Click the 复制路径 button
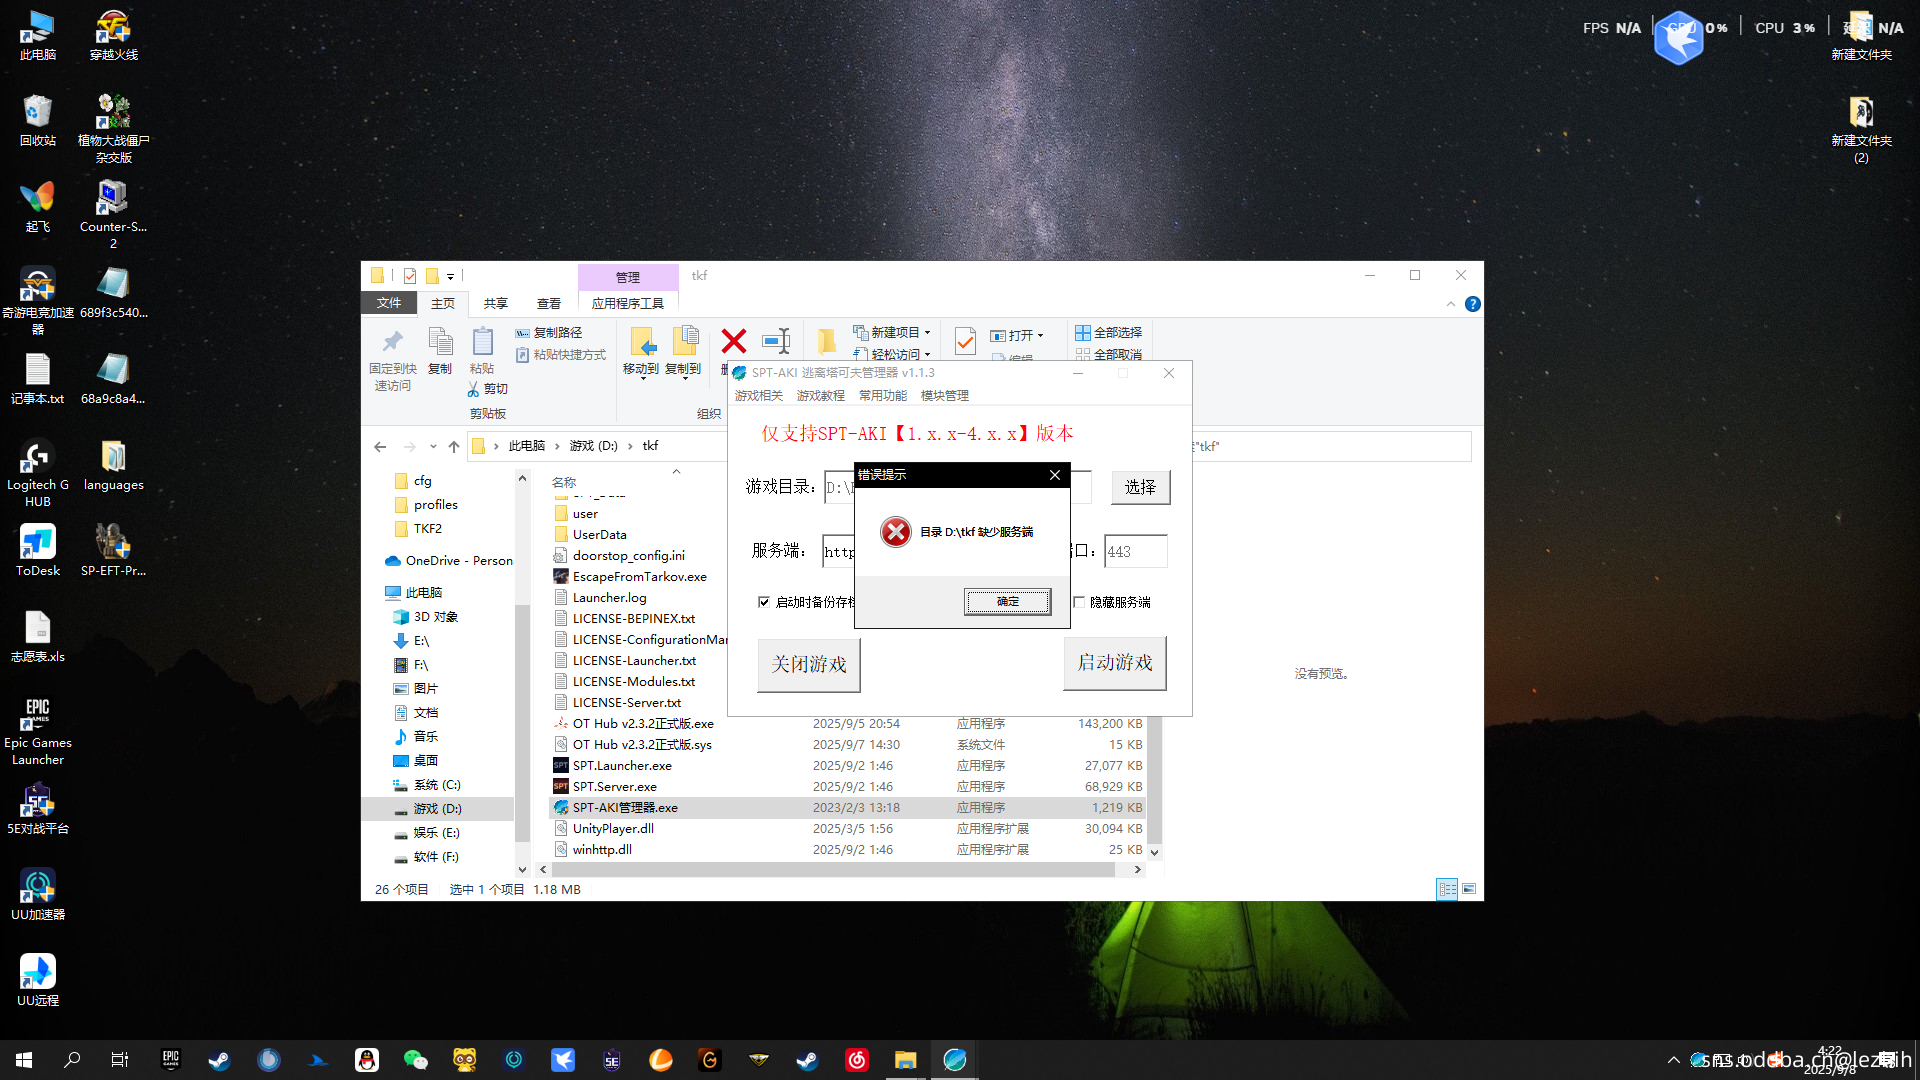This screenshot has width=1920, height=1080. tap(549, 333)
